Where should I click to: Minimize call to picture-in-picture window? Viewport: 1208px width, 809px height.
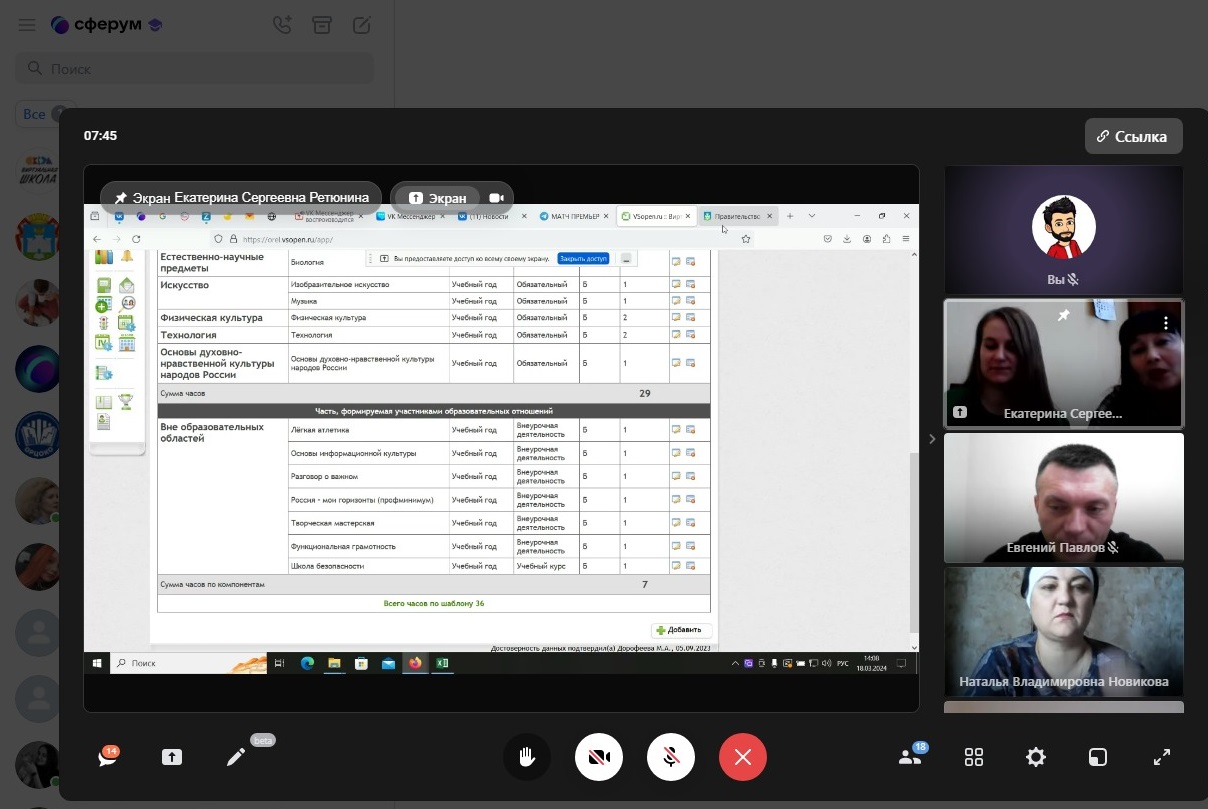[1098, 757]
